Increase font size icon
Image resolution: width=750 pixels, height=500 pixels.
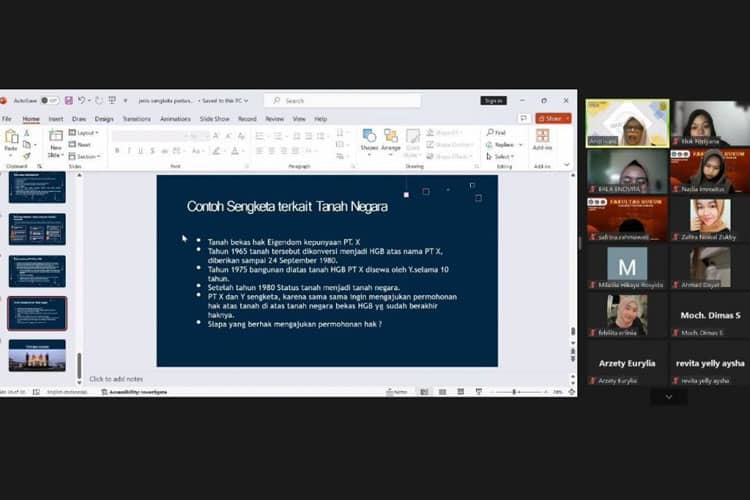[x=216, y=136]
